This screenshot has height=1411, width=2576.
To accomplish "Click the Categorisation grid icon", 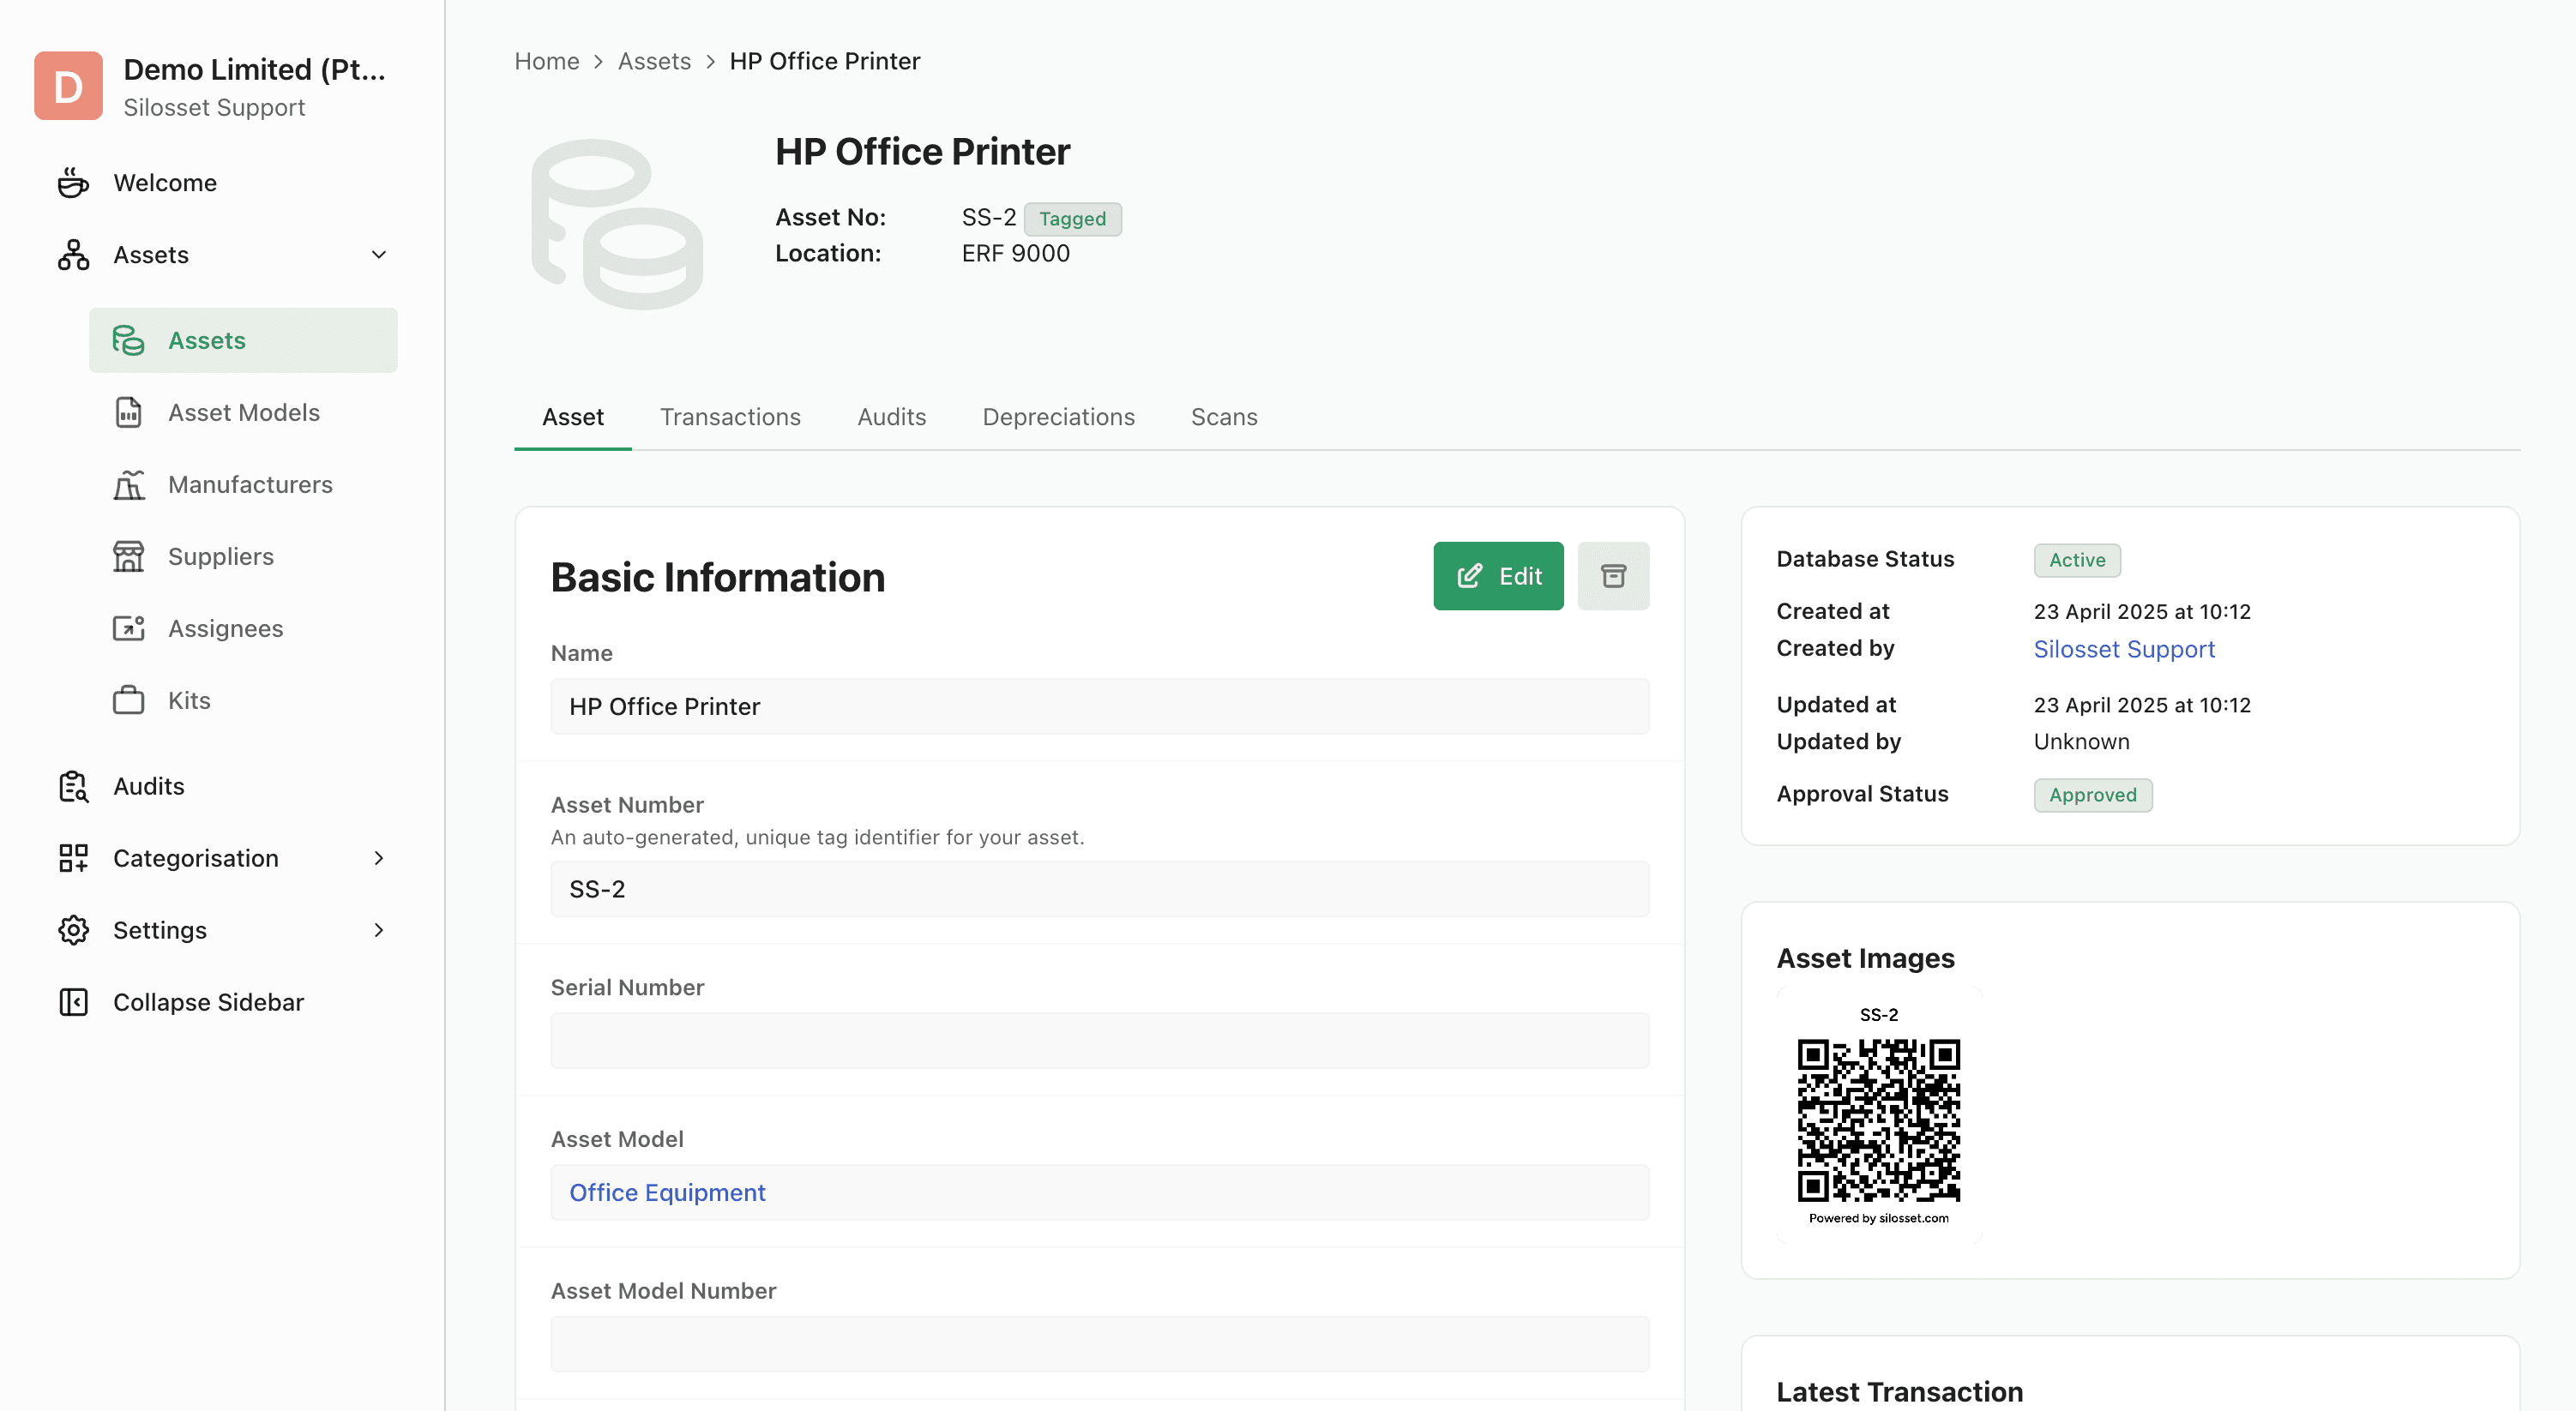I will coord(73,858).
